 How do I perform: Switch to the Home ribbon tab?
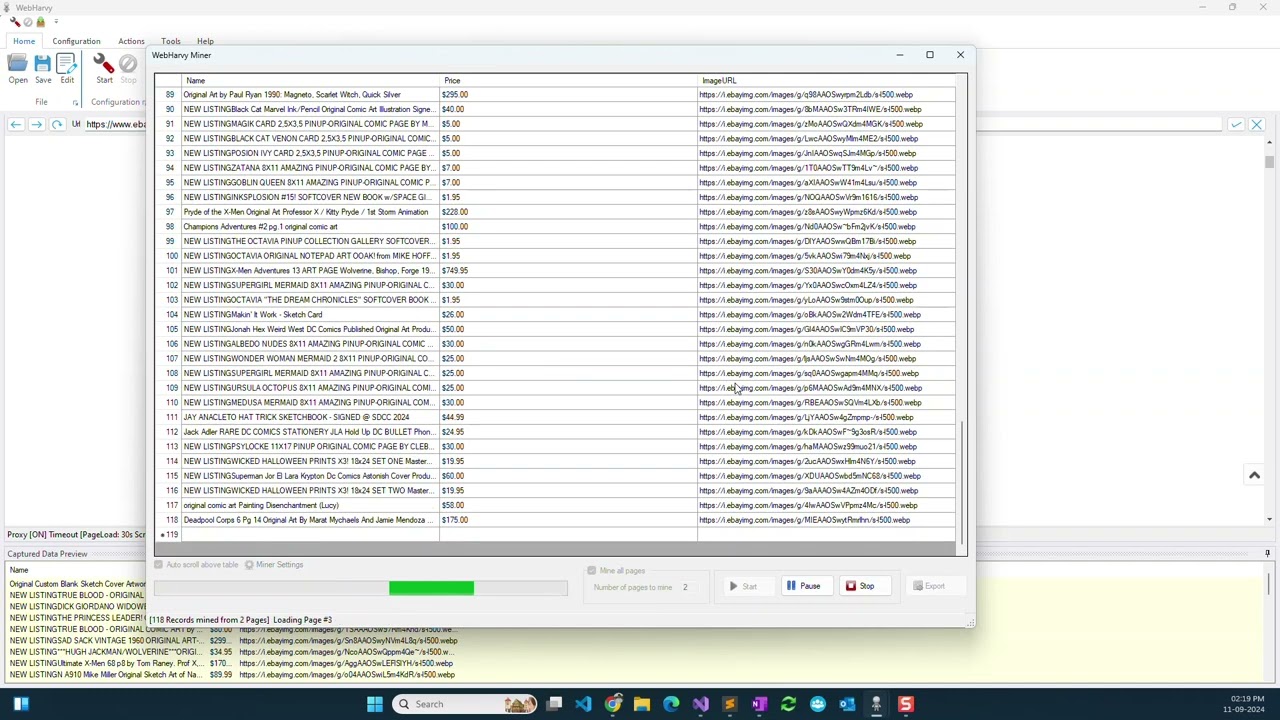(24, 41)
